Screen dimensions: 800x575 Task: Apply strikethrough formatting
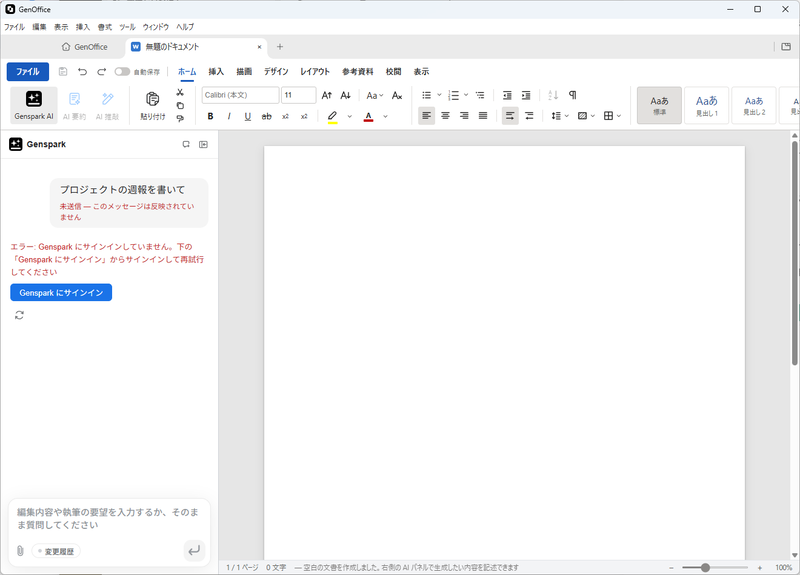coord(266,116)
